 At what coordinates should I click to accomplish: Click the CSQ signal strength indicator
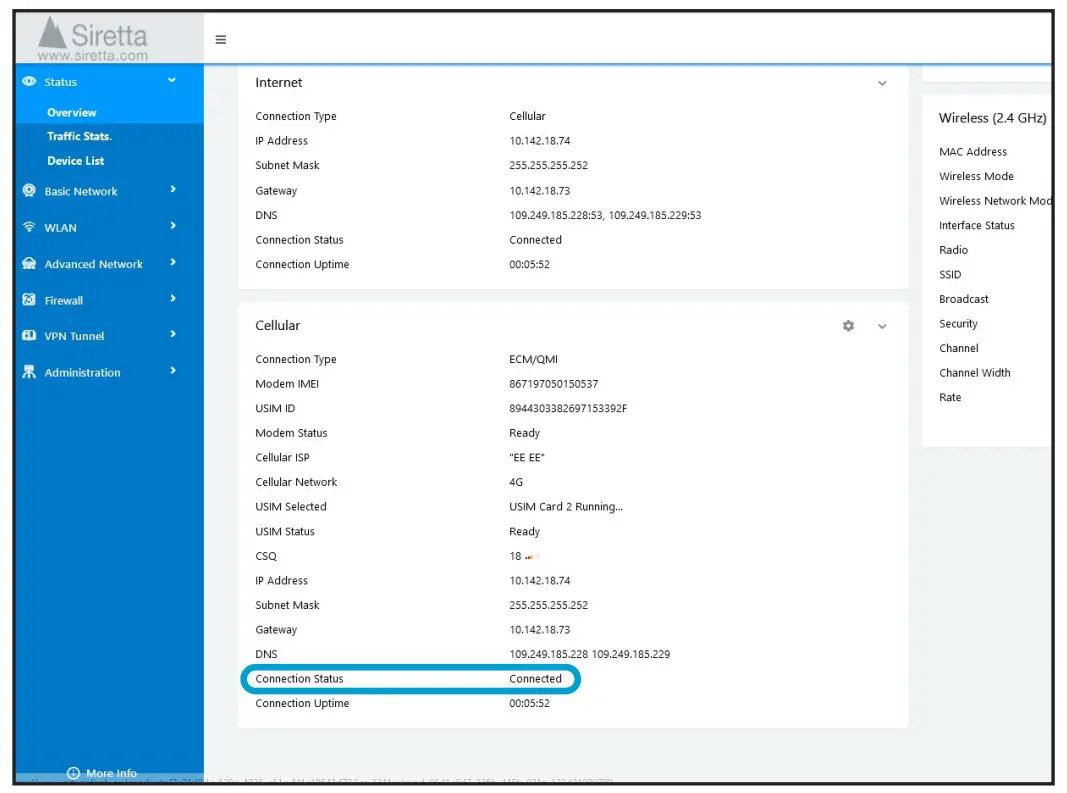pyautogui.click(x=532, y=557)
